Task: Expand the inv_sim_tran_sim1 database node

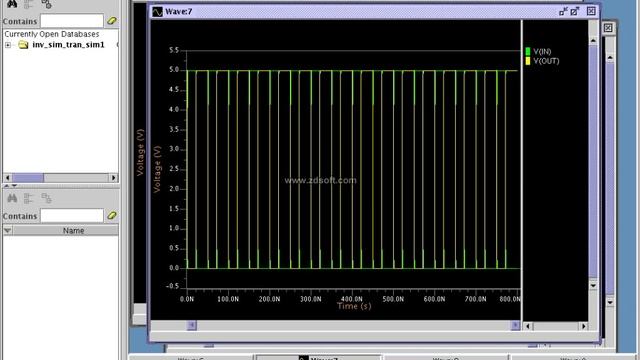Action: coord(8,45)
